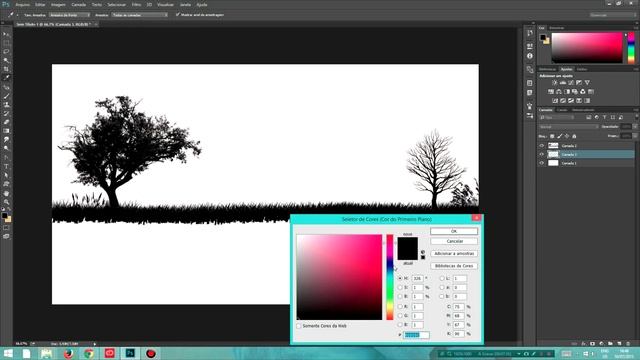
Task: Select the Clone Stamp tool
Action: [x=6, y=104]
